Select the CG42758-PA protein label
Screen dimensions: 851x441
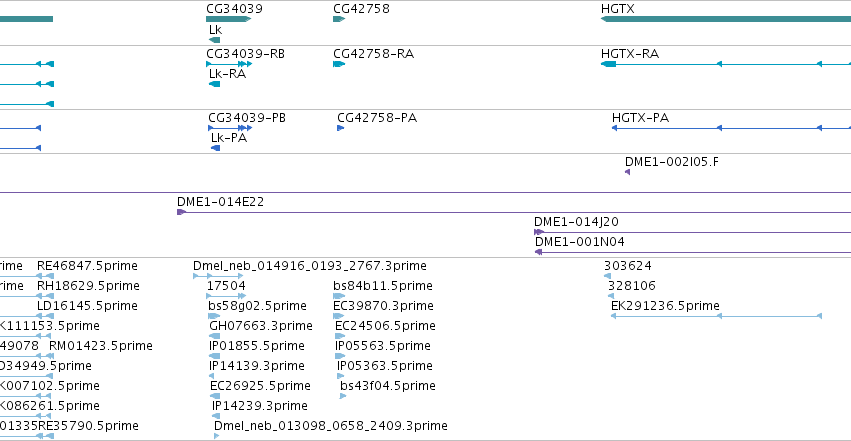pos(377,118)
